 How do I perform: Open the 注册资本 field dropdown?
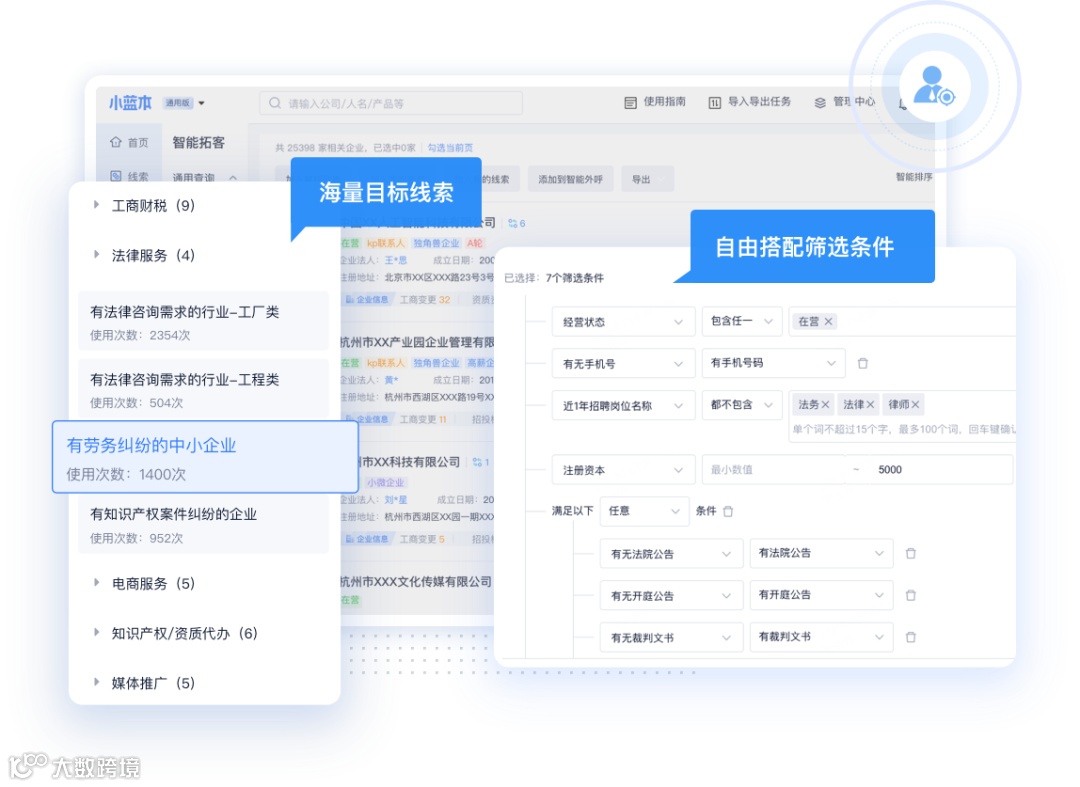[x=623, y=470]
